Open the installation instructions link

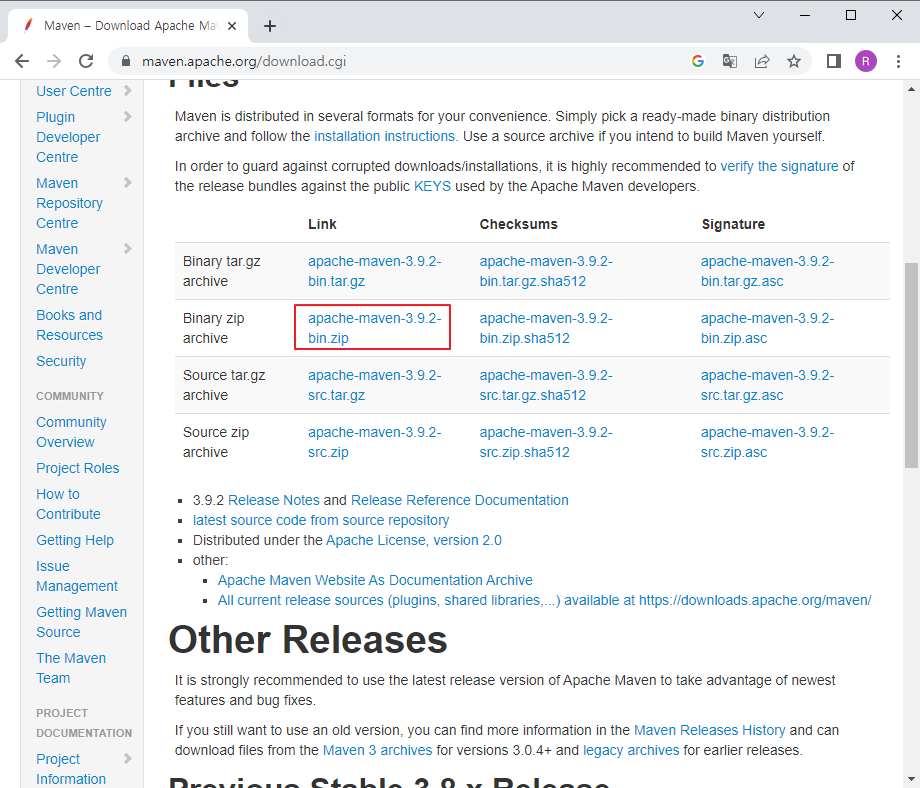[386, 136]
